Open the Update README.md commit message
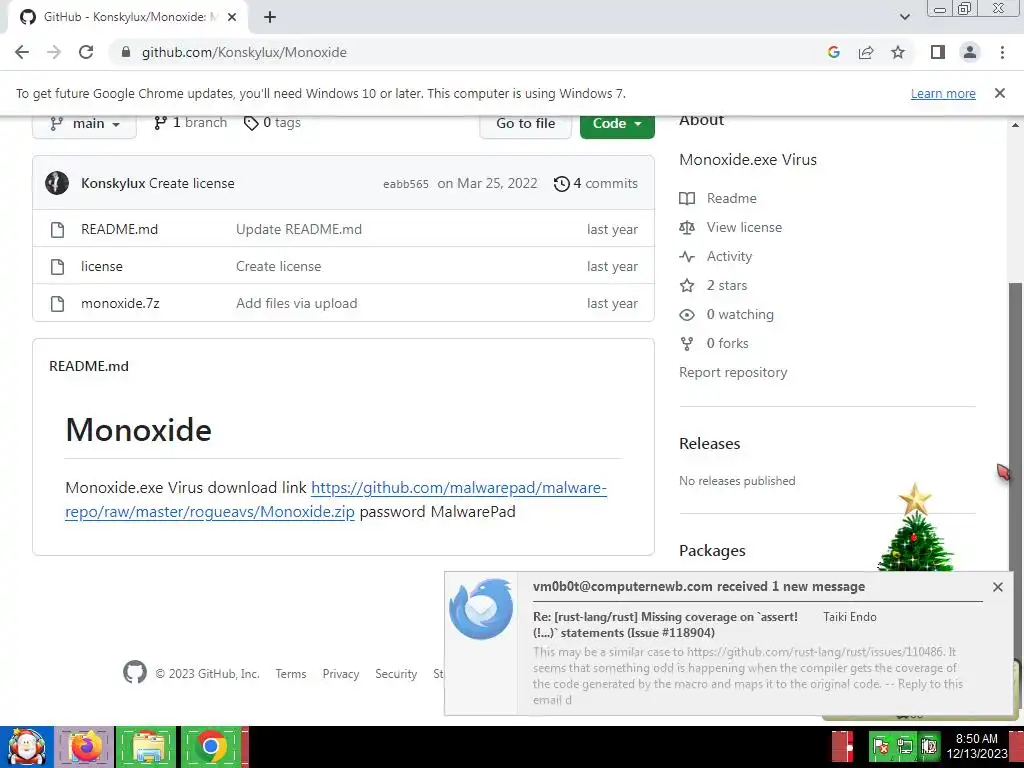Viewport: 1024px width, 768px height. coord(299,229)
